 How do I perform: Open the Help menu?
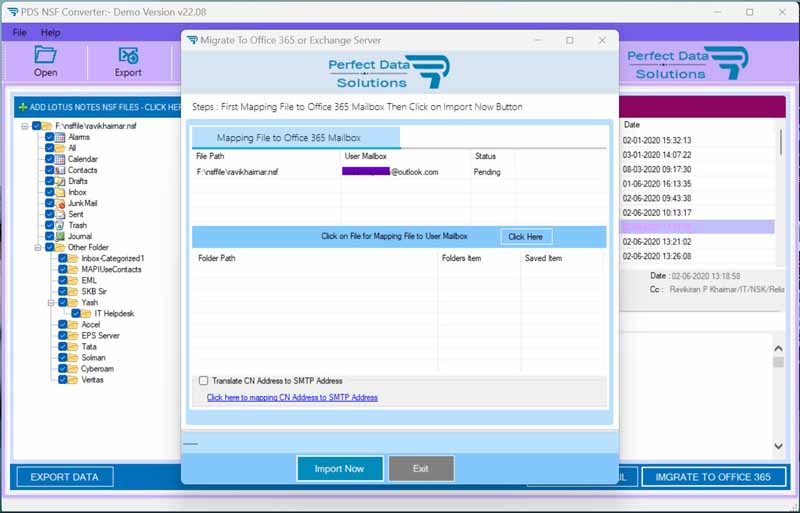tap(51, 32)
